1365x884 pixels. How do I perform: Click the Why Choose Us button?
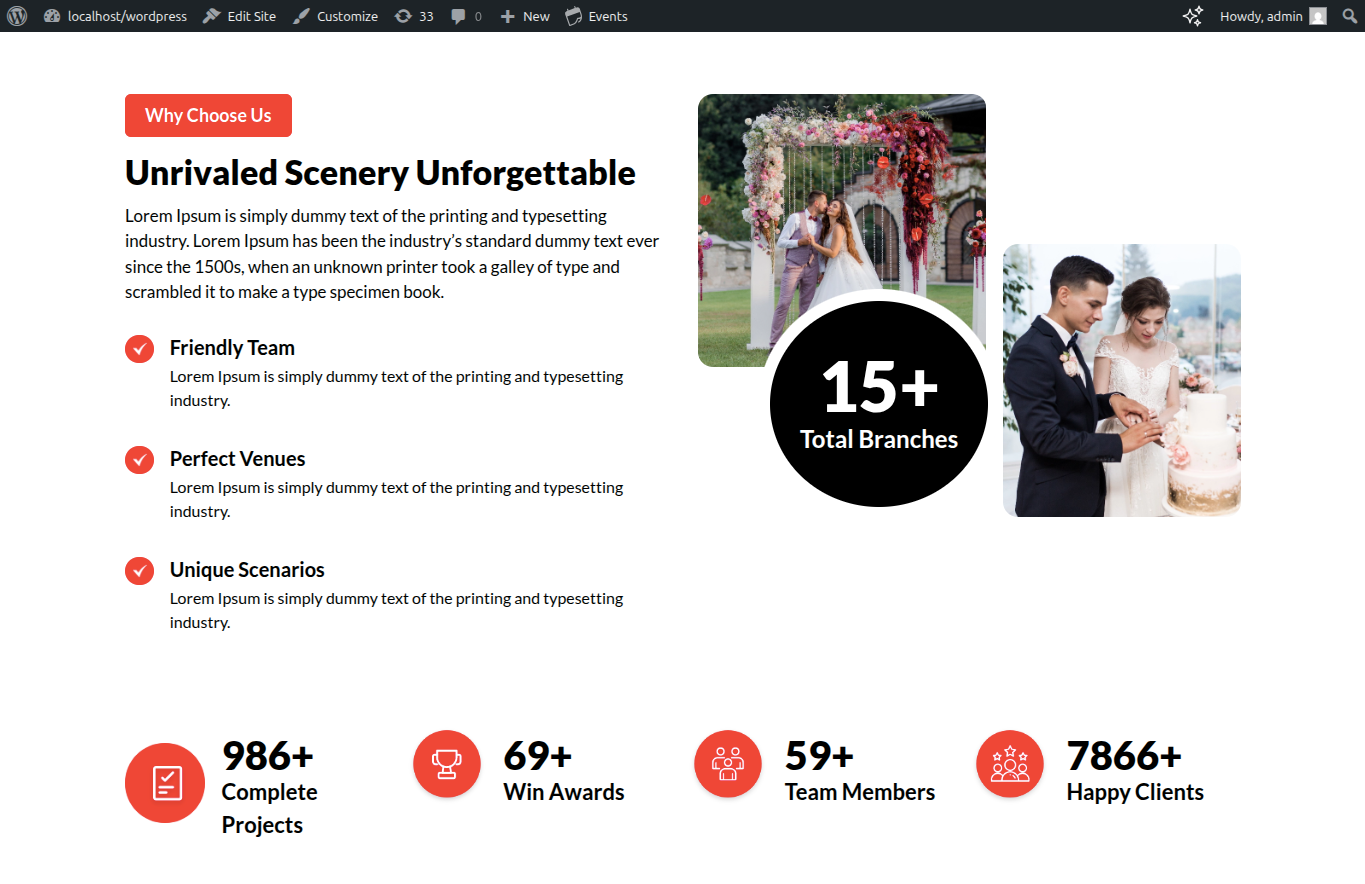208,115
